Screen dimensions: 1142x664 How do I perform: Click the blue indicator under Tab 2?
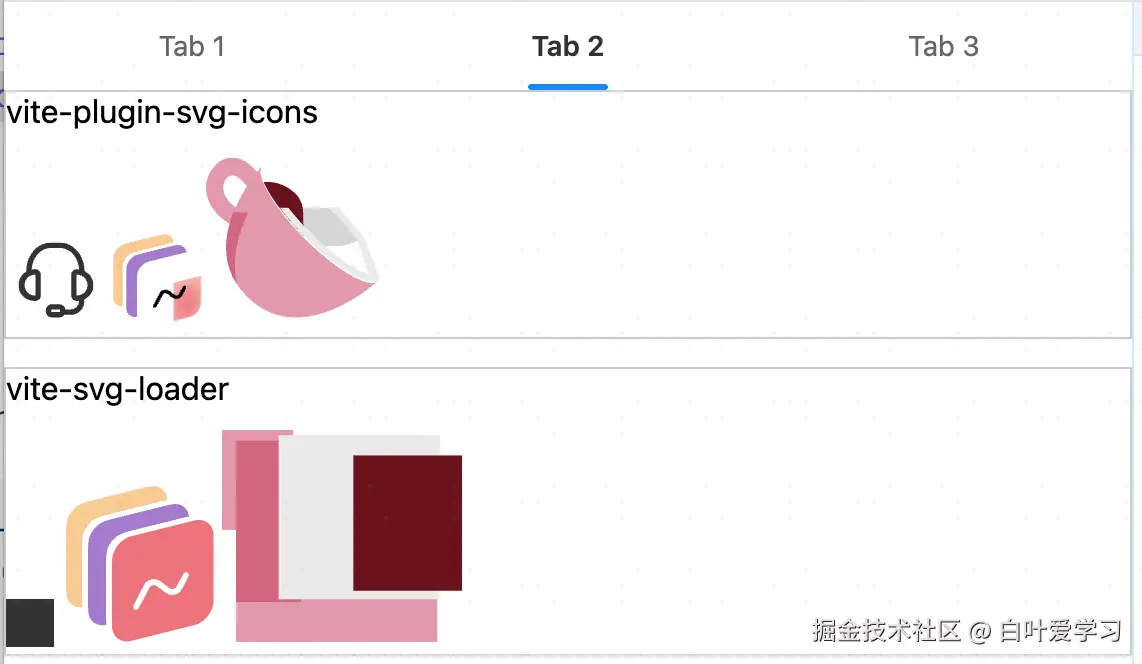(x=568, y=87)
